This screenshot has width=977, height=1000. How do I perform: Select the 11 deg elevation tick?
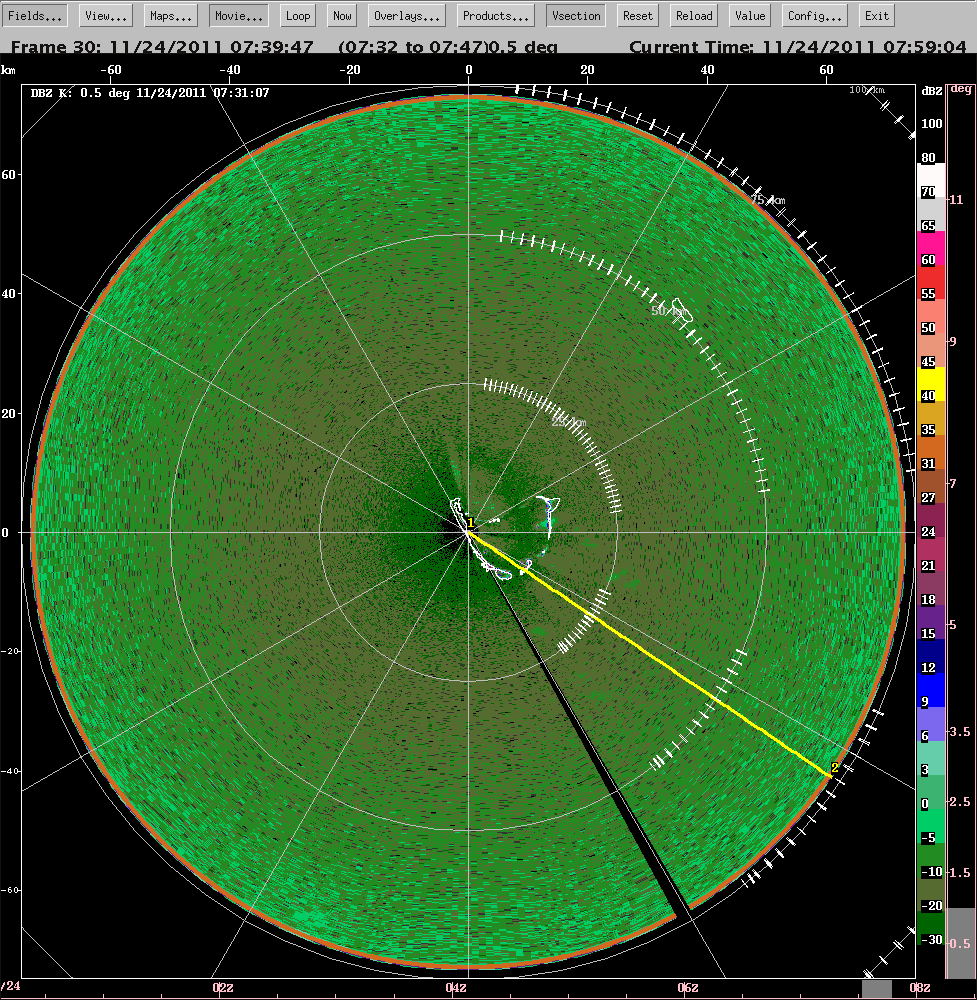pos(956,200)
